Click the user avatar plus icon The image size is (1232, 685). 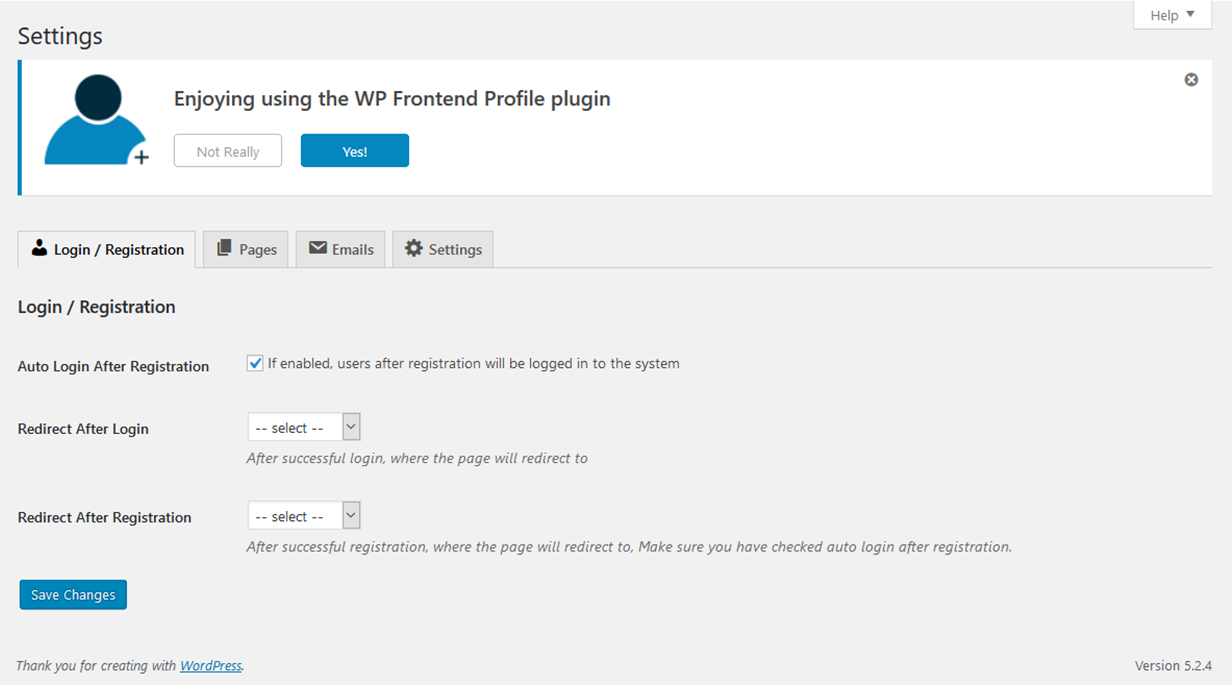tap(95, 122)
